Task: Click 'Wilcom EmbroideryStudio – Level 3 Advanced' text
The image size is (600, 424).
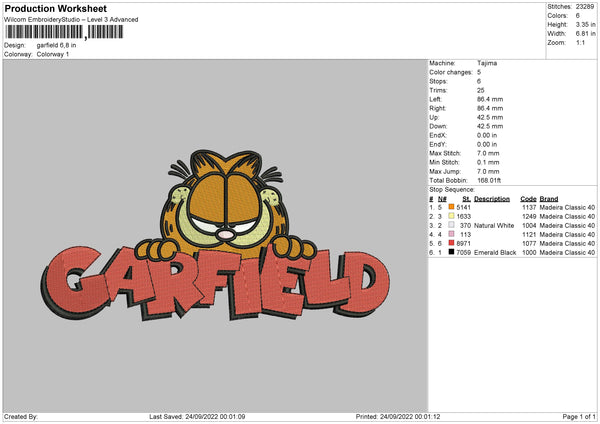Action: (x=71, y=20)
